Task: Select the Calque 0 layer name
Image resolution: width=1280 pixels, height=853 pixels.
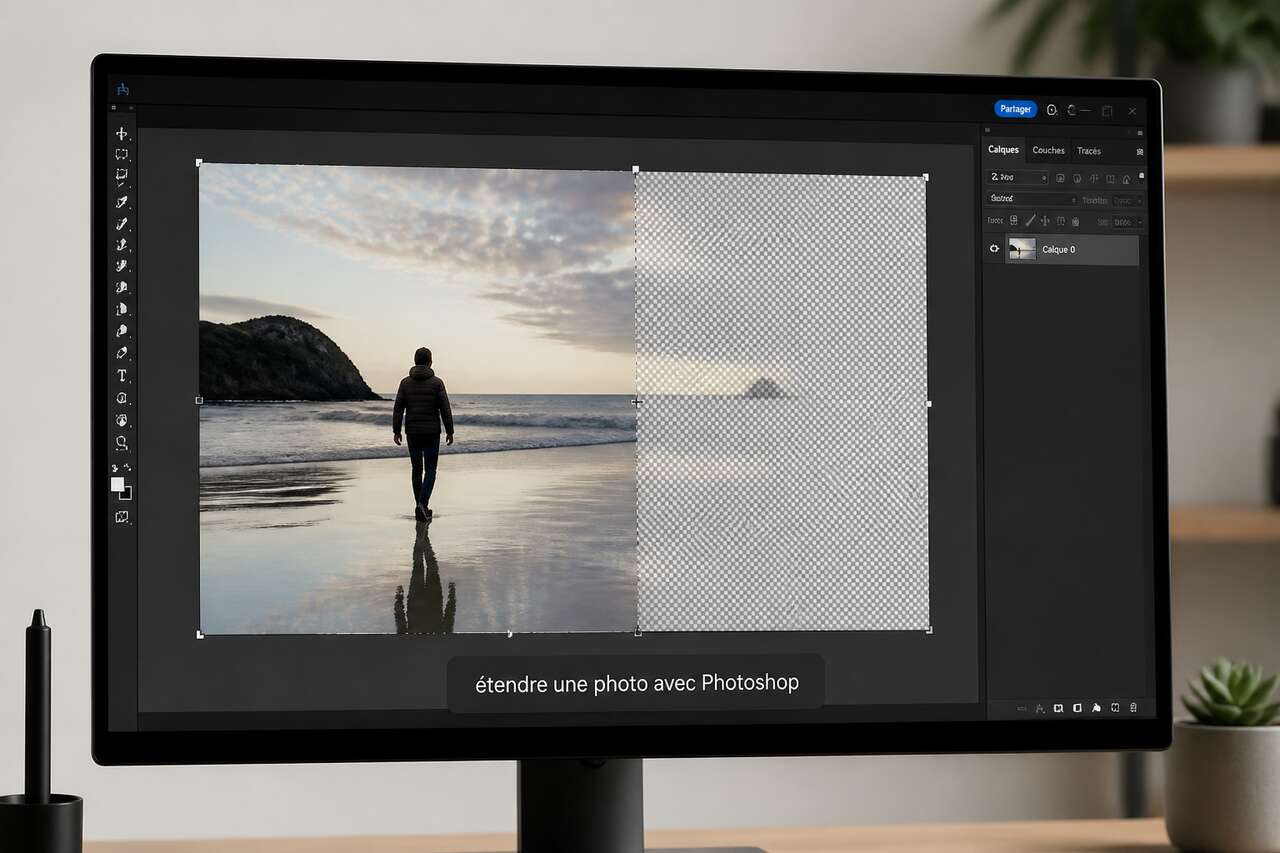Action: pos(1058,250)
